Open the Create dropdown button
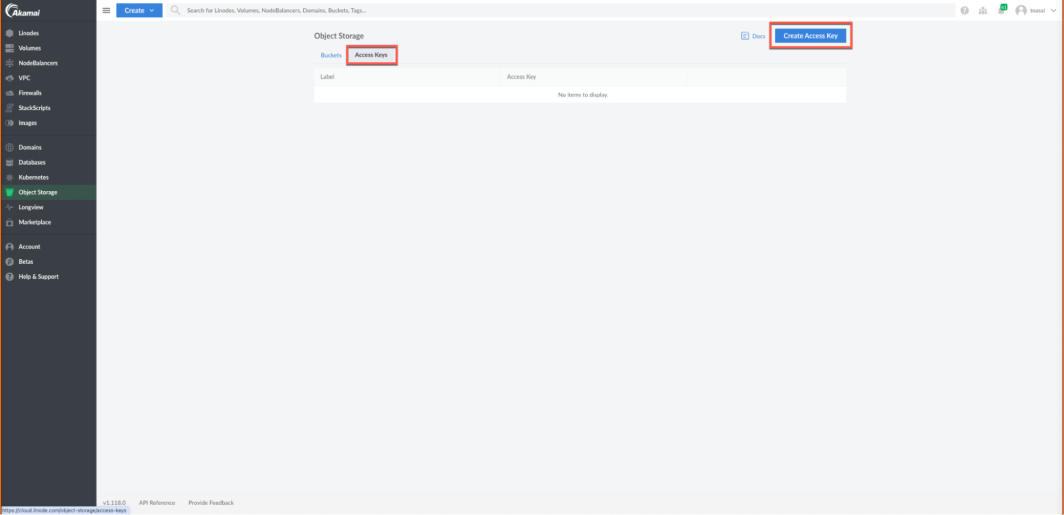 pos(138,10)
